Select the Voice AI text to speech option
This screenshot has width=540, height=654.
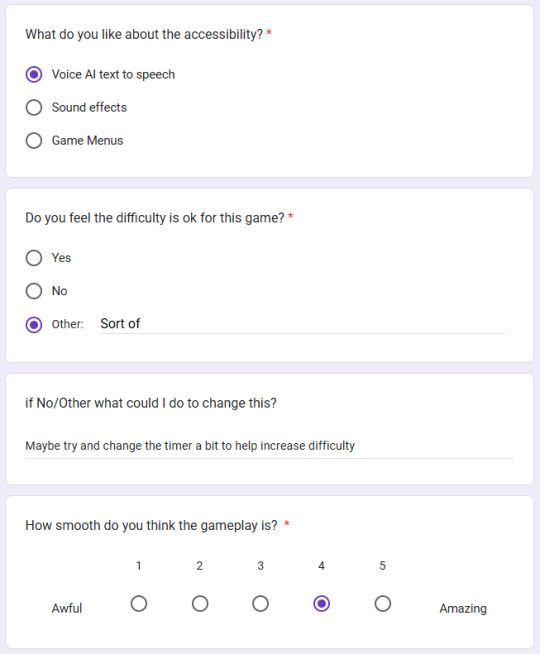point(34,75)
